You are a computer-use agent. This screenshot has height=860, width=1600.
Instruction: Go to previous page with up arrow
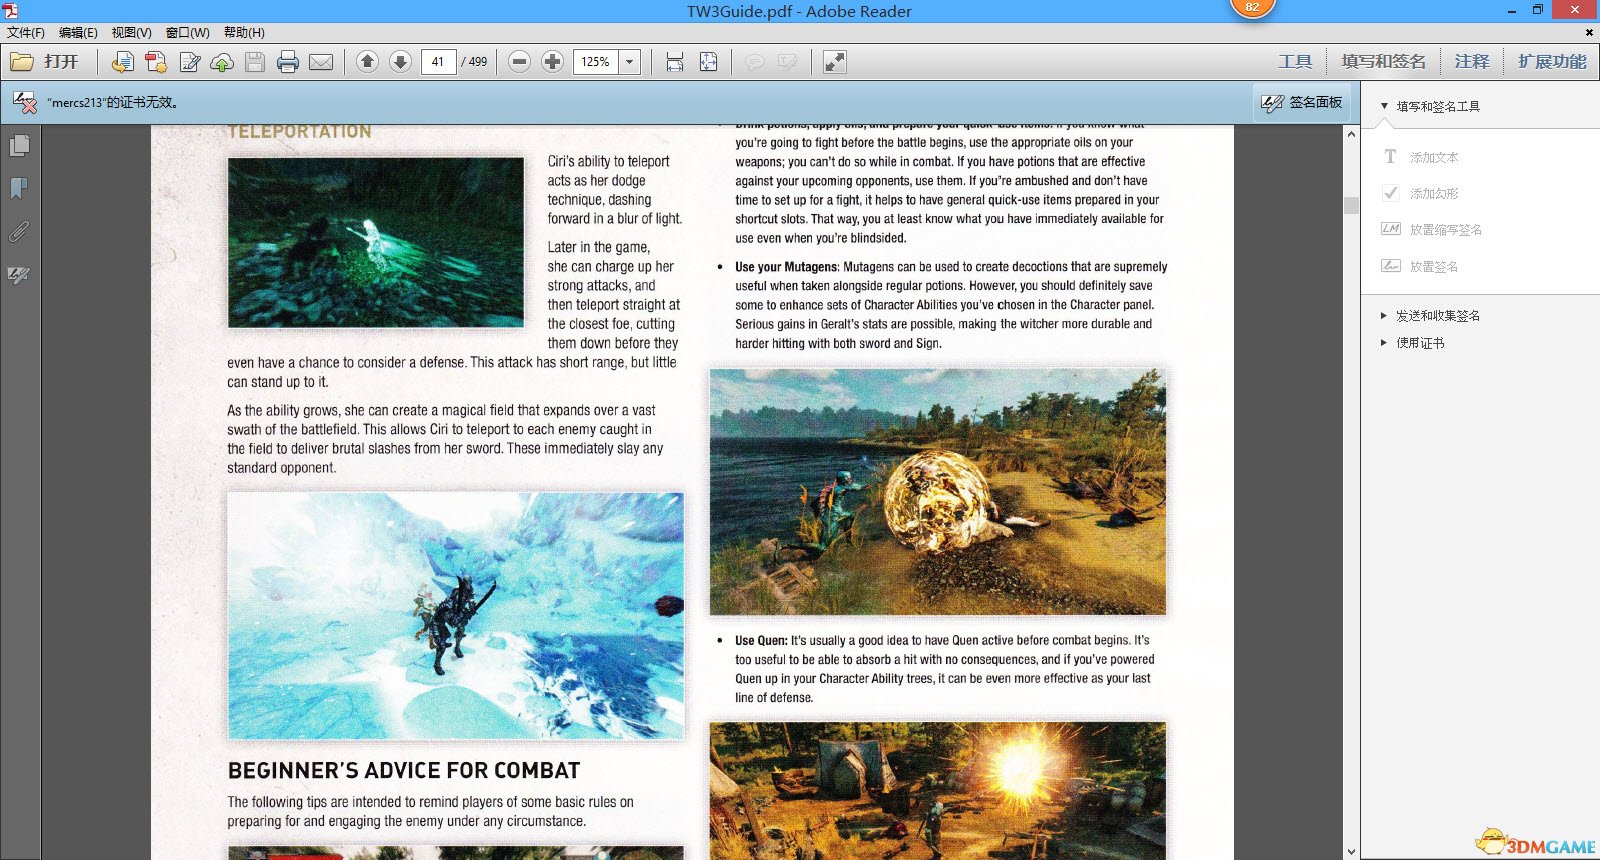point(367,62)
